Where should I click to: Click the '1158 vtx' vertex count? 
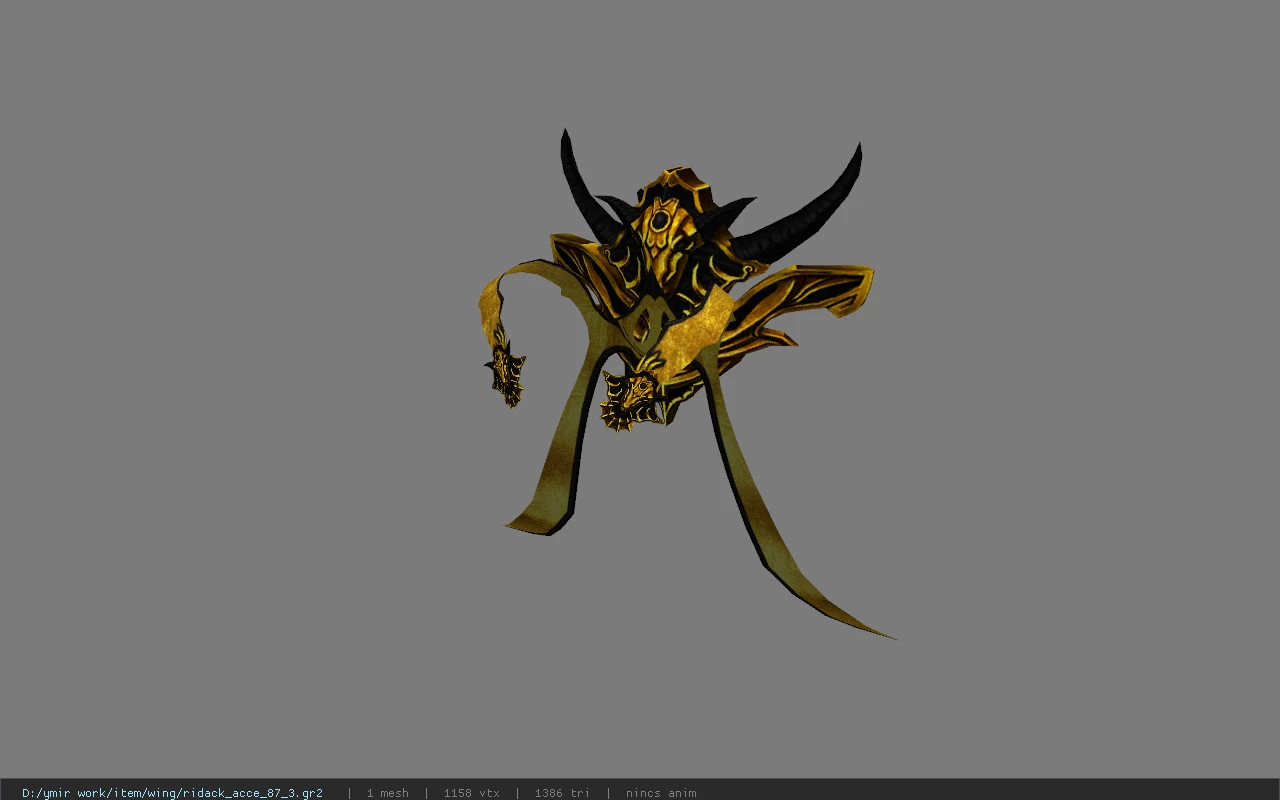pos(471,793)
